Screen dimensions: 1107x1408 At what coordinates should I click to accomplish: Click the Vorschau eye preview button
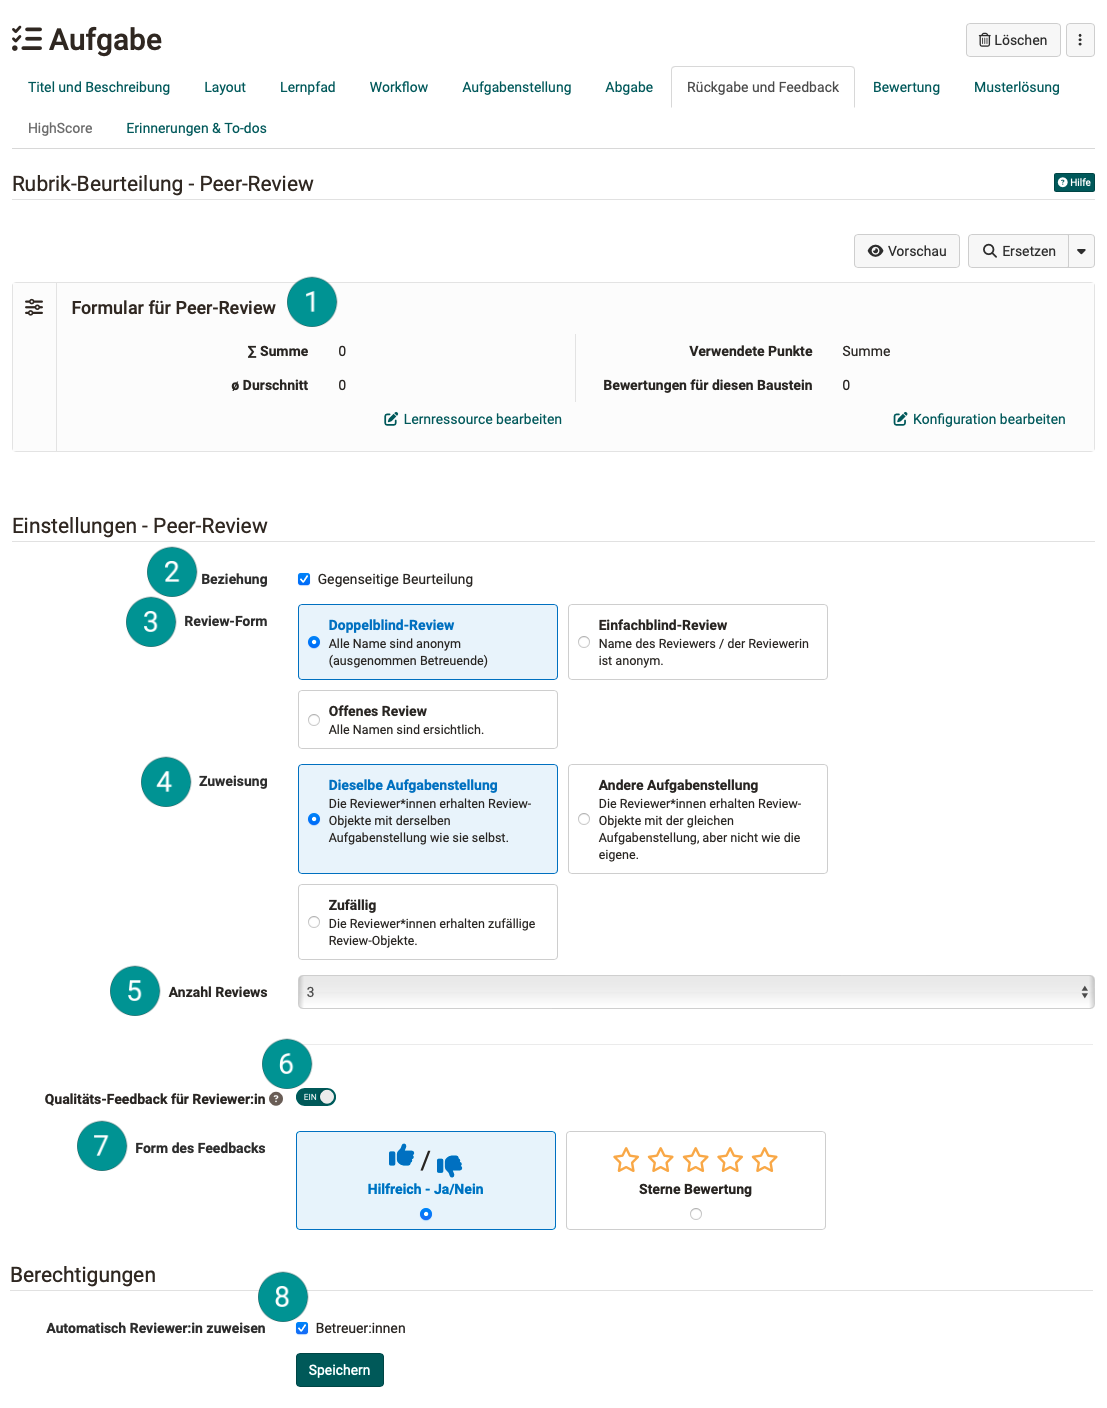pyautogui.click(x=907, y=251)
